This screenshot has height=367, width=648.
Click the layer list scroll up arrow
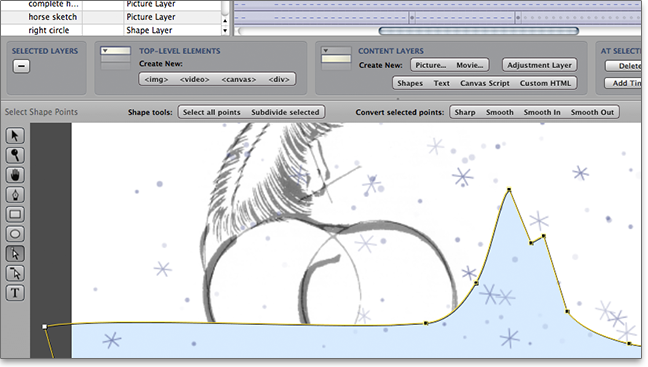coord(225,20)
